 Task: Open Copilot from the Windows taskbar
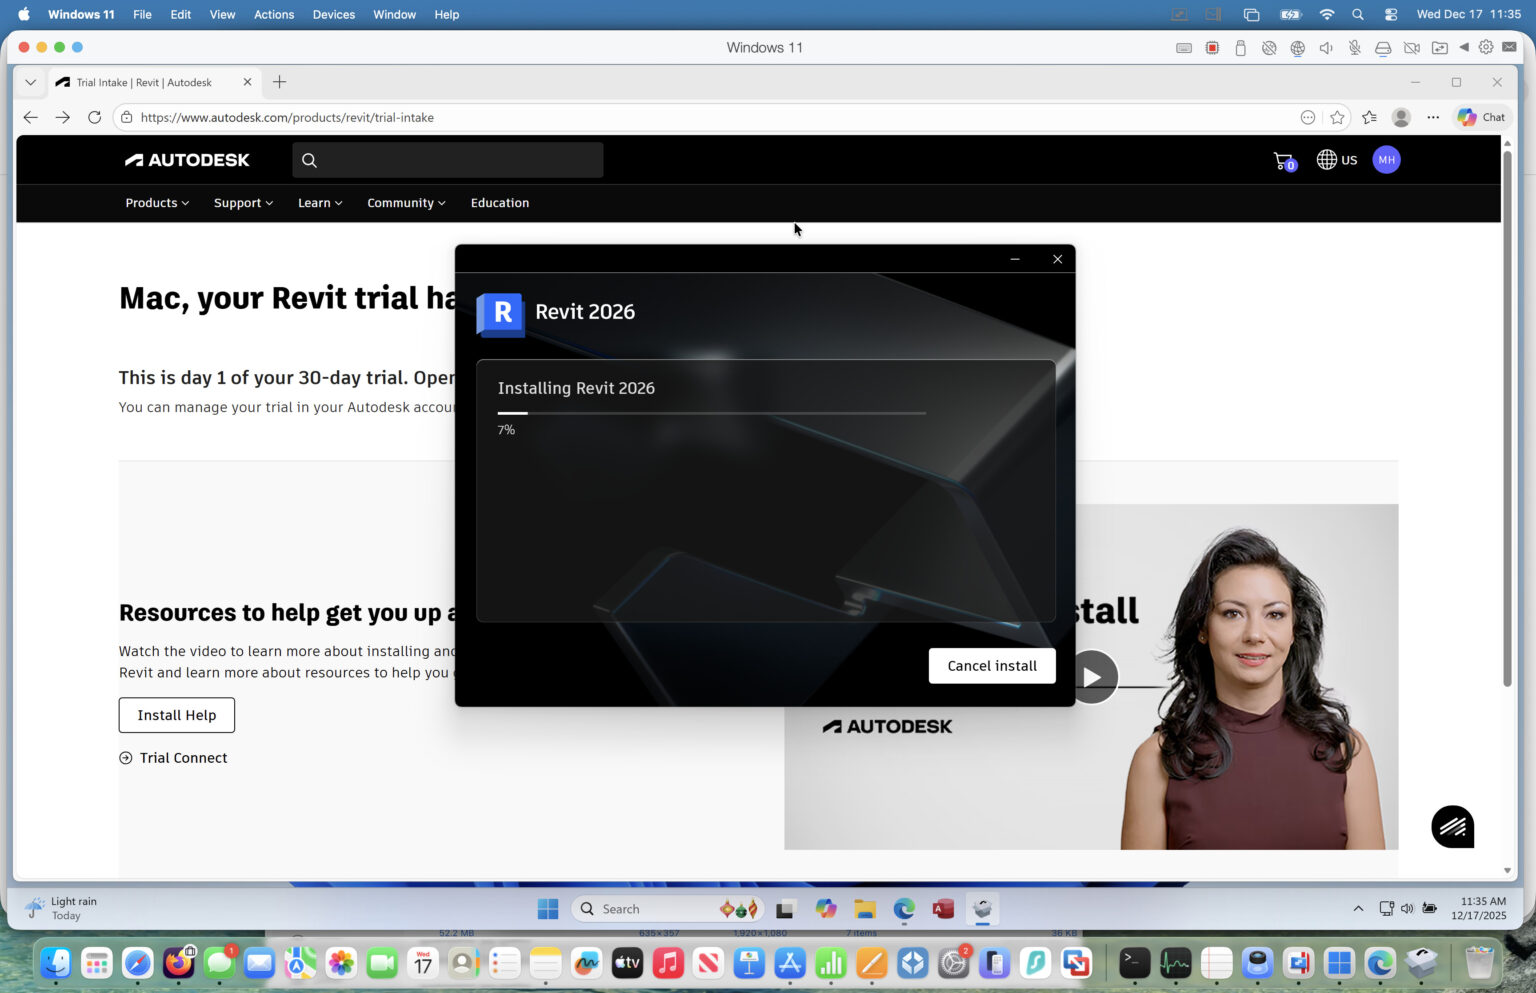(x=826, y=909)
